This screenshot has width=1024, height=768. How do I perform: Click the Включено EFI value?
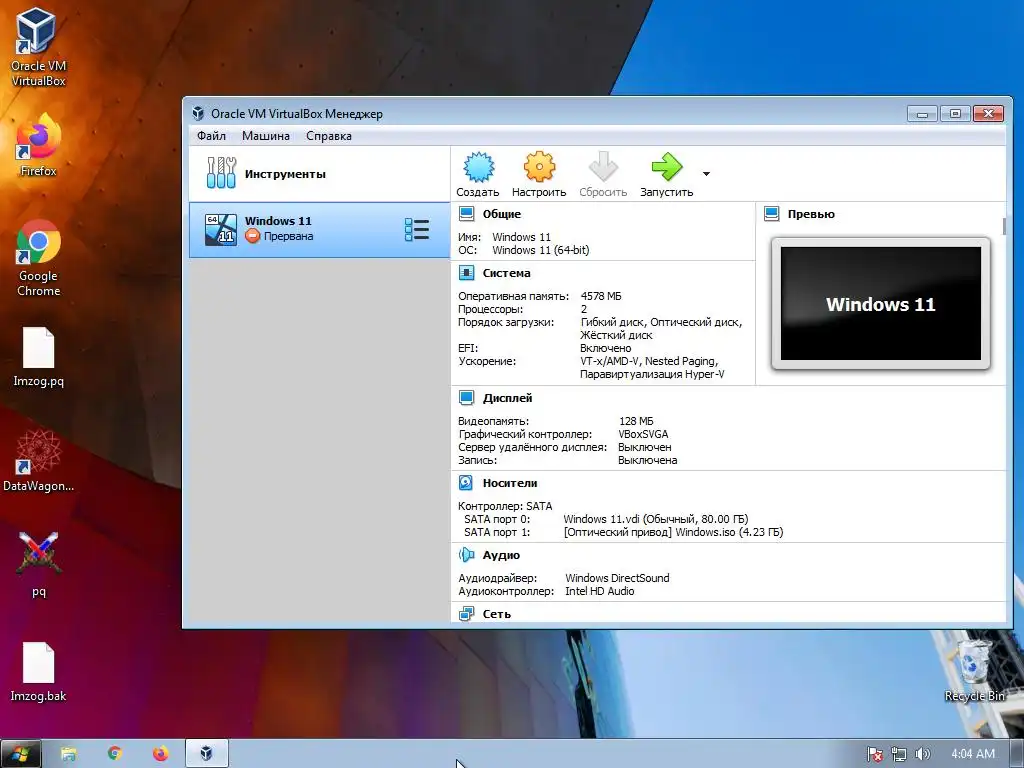[605, 348]
